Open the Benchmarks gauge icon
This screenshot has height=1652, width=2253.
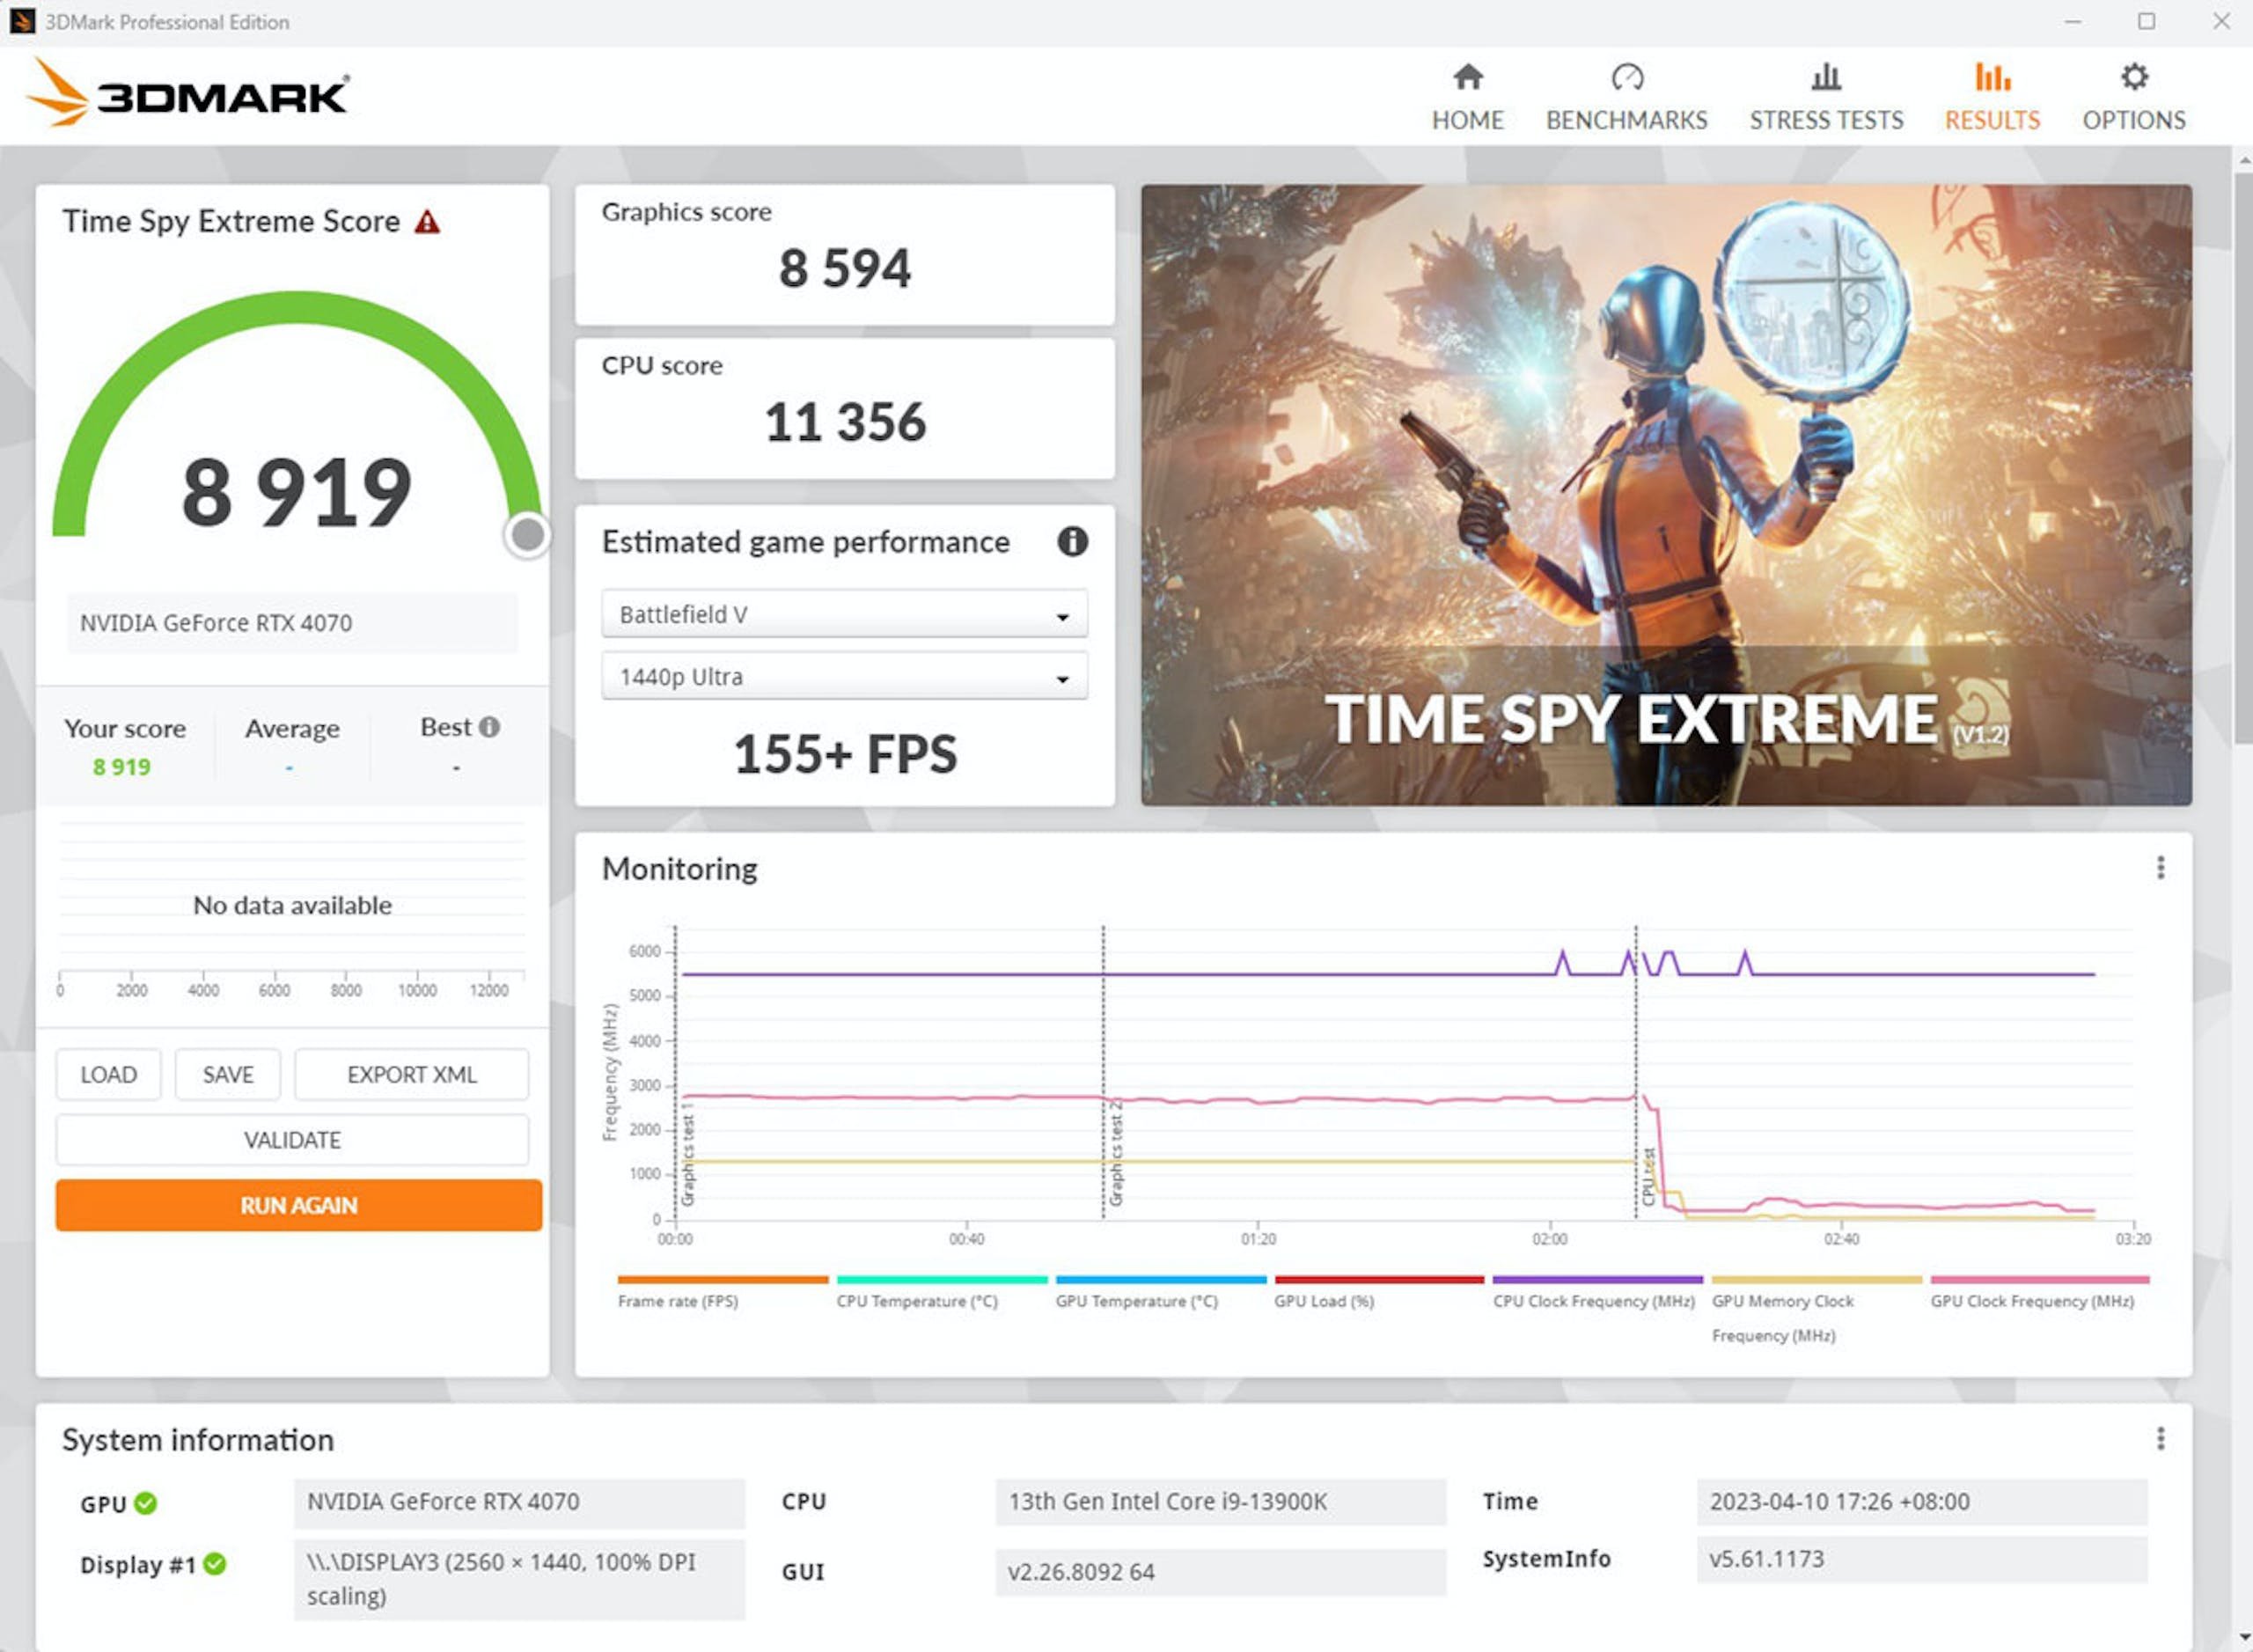point(1626,77)
